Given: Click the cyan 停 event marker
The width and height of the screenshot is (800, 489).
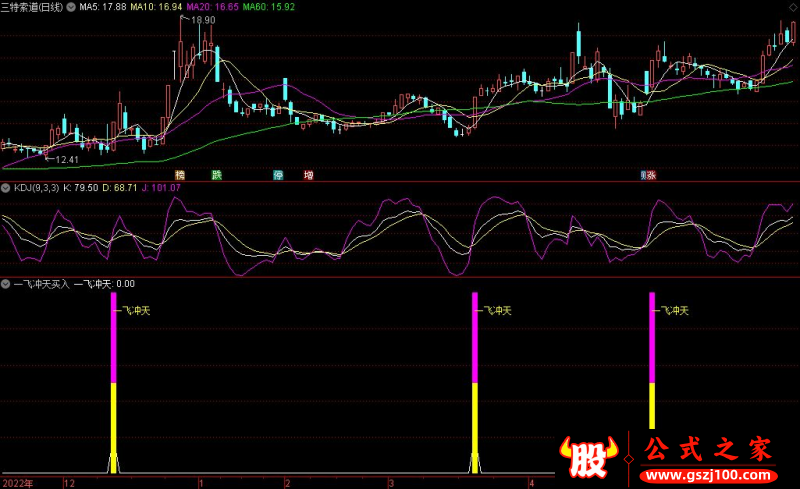Looking at the screenshot, I should point(278,175).
